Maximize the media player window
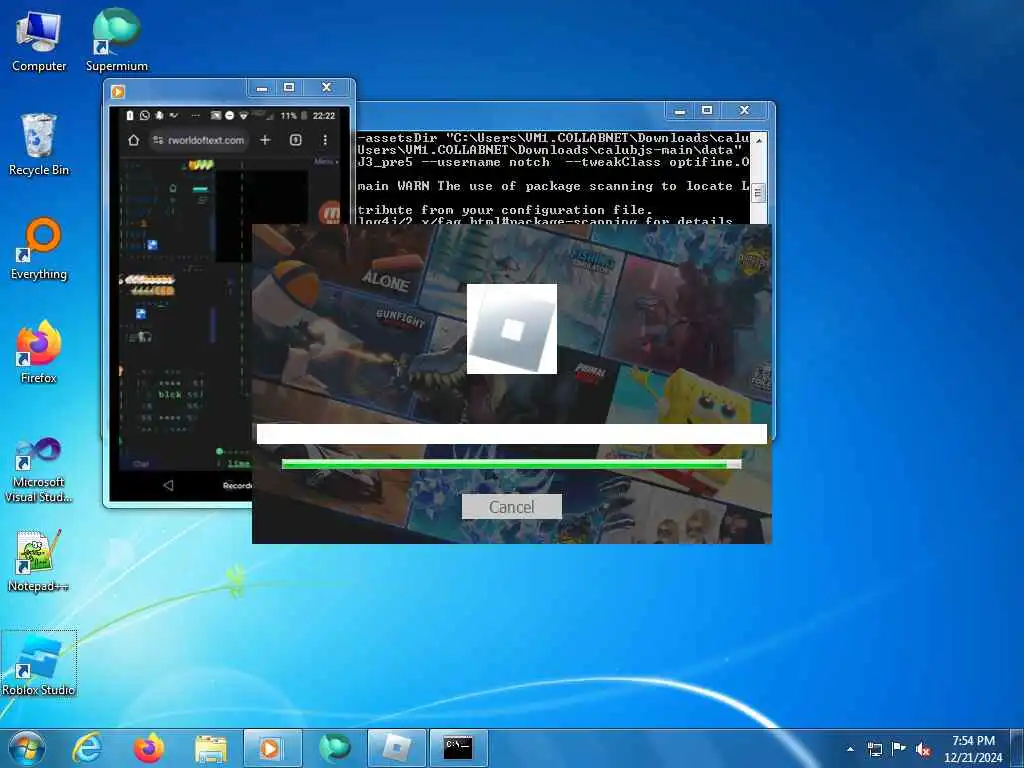Screen dimensions: 1024x768 point(289,88)
